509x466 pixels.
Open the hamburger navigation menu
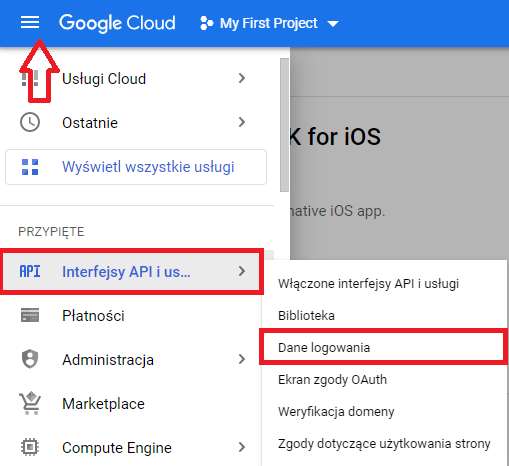point(30,23)
